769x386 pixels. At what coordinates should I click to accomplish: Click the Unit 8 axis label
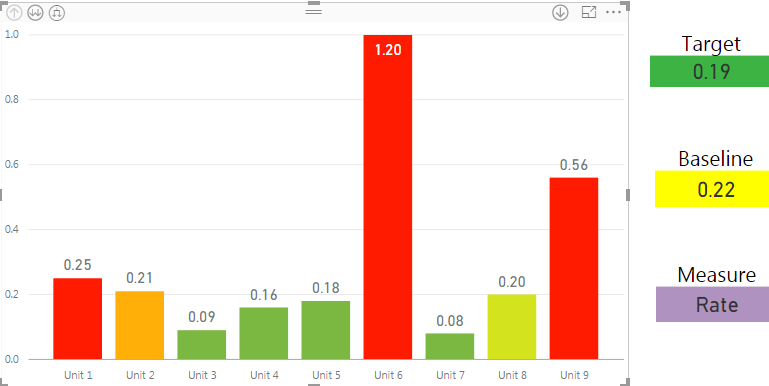[513, 375]
